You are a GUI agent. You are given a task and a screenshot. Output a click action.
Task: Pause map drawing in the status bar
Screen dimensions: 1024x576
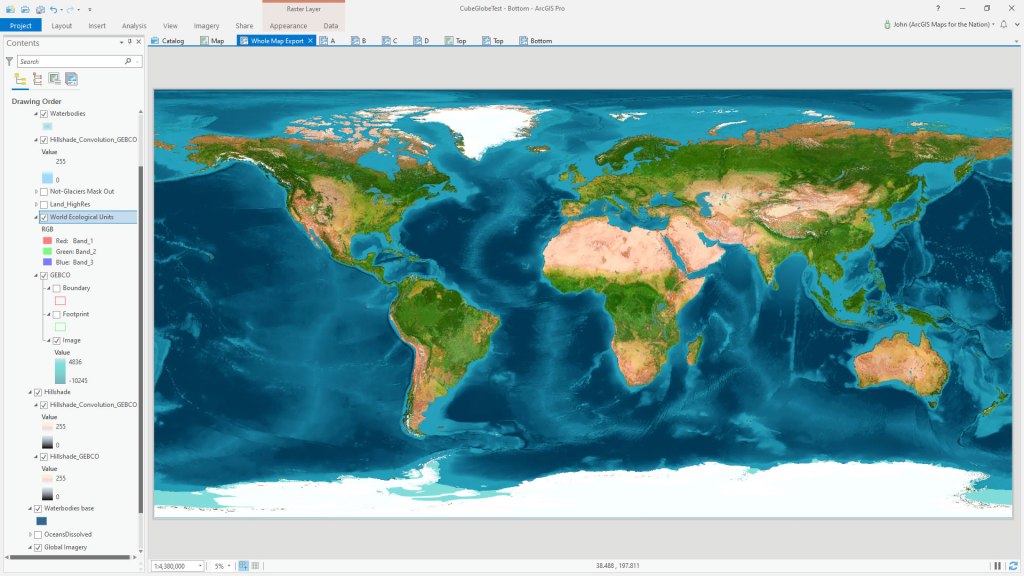pyautogui.click(x=997, y=566)
